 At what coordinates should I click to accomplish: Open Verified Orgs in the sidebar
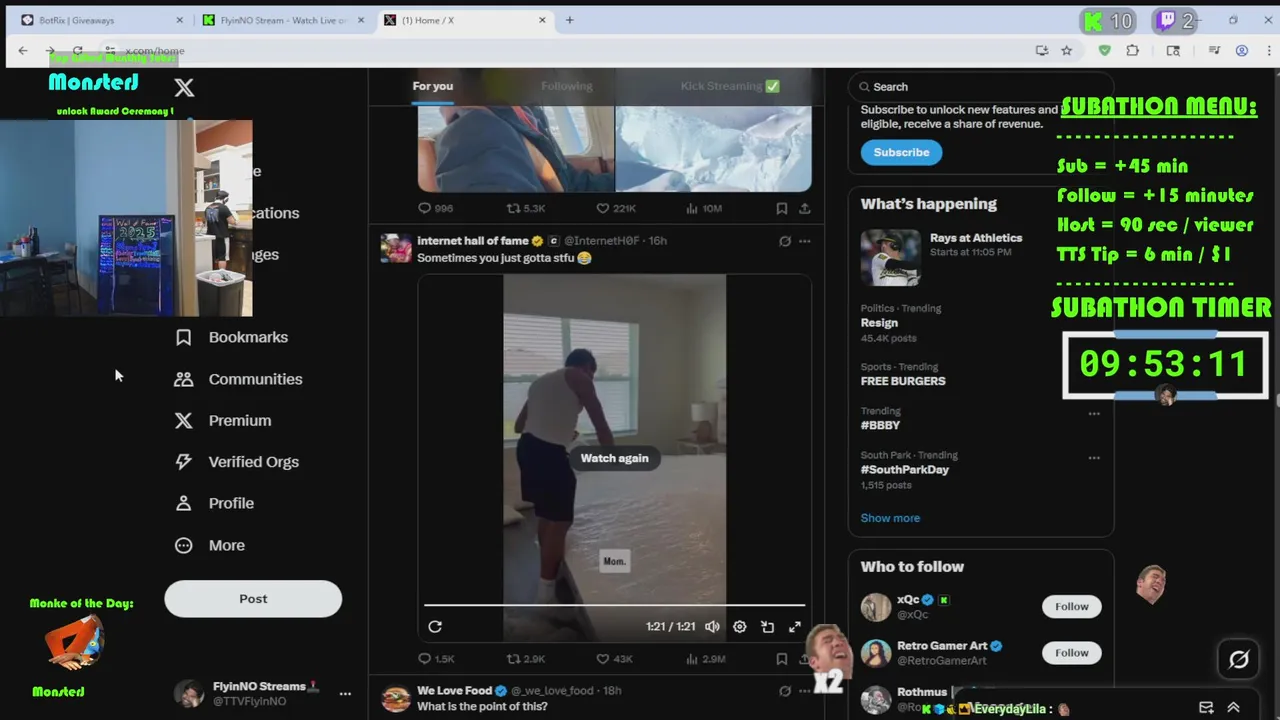click(237, 462)
